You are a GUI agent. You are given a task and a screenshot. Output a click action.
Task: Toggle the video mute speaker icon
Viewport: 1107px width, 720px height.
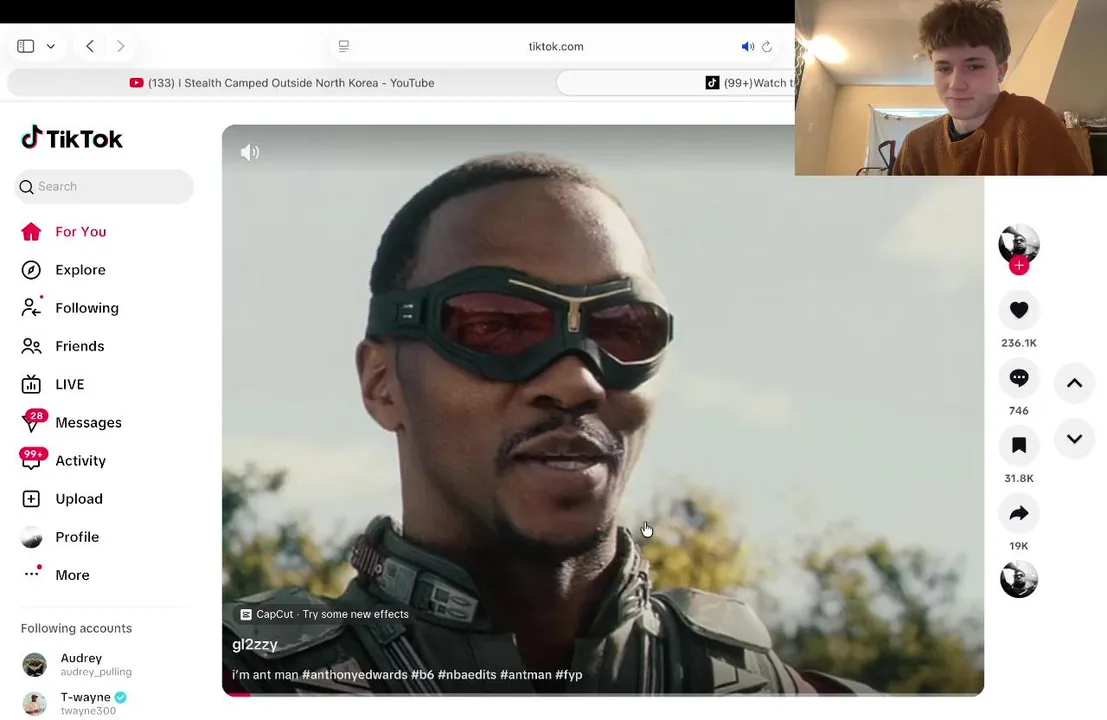point(250,152)
